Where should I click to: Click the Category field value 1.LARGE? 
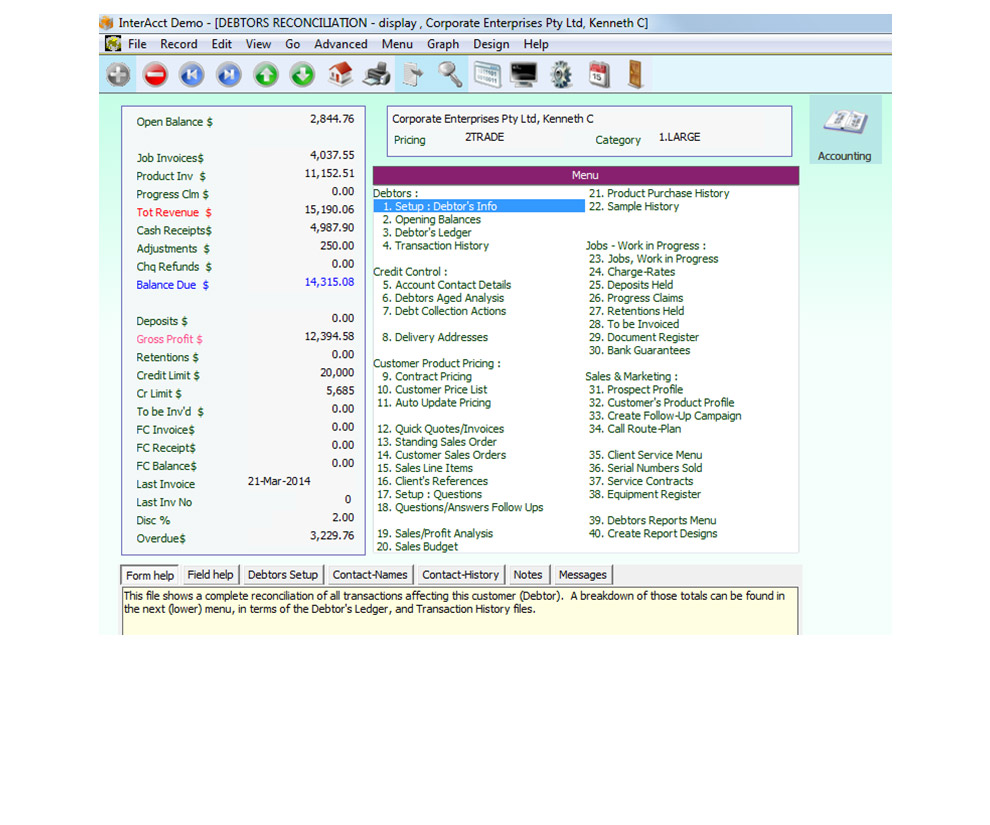pyautogui.click(x=679, y=137)
